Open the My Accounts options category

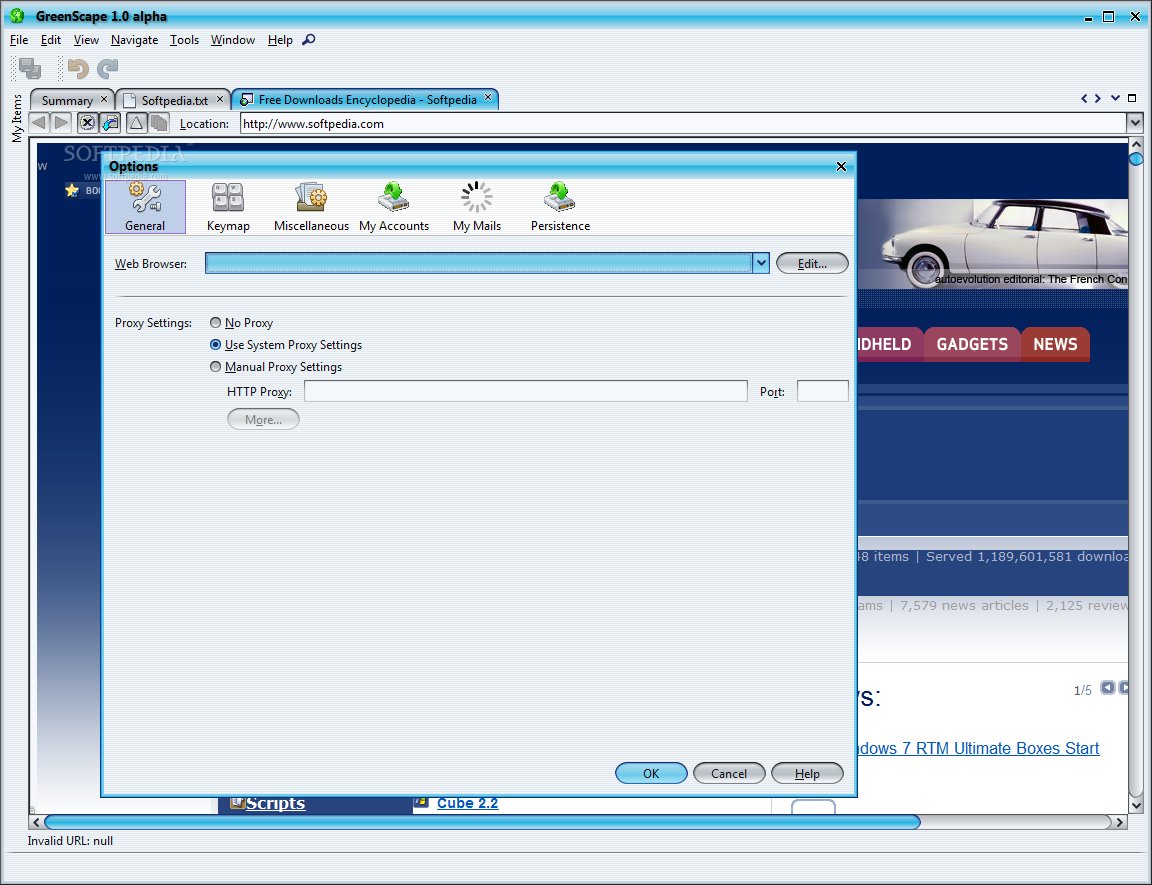point(394,207)
